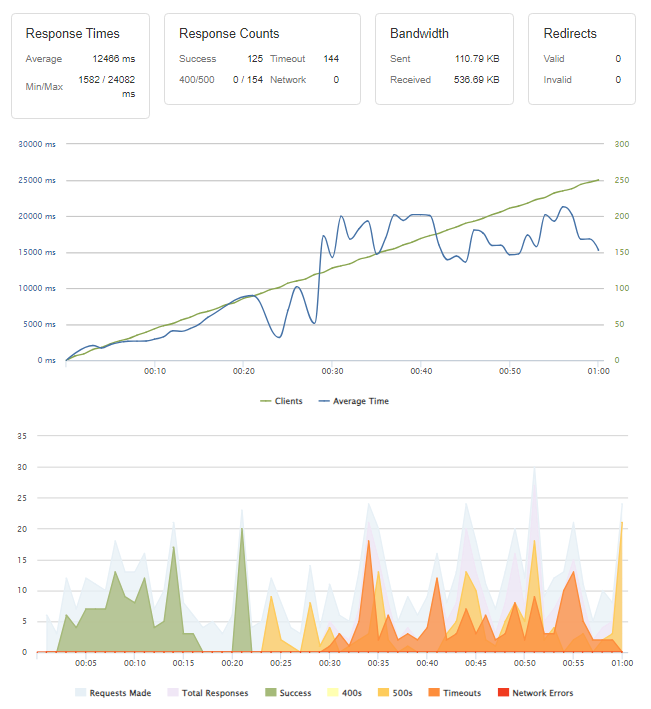Select the Received value 536.69 KB

coord(477,79)
